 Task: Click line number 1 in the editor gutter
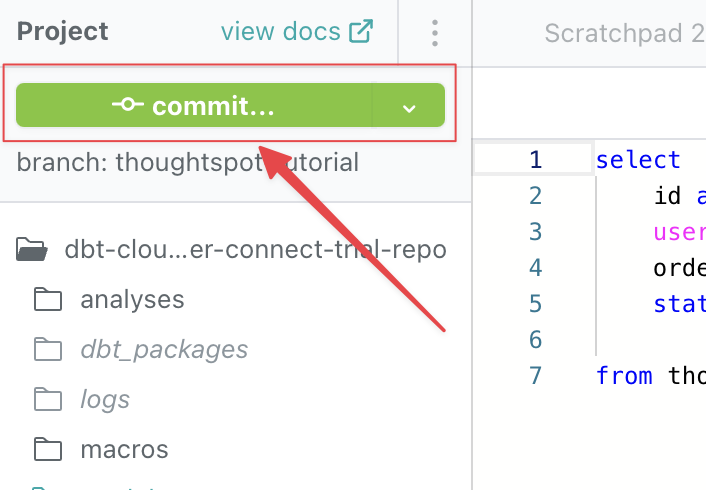(534, 159)
